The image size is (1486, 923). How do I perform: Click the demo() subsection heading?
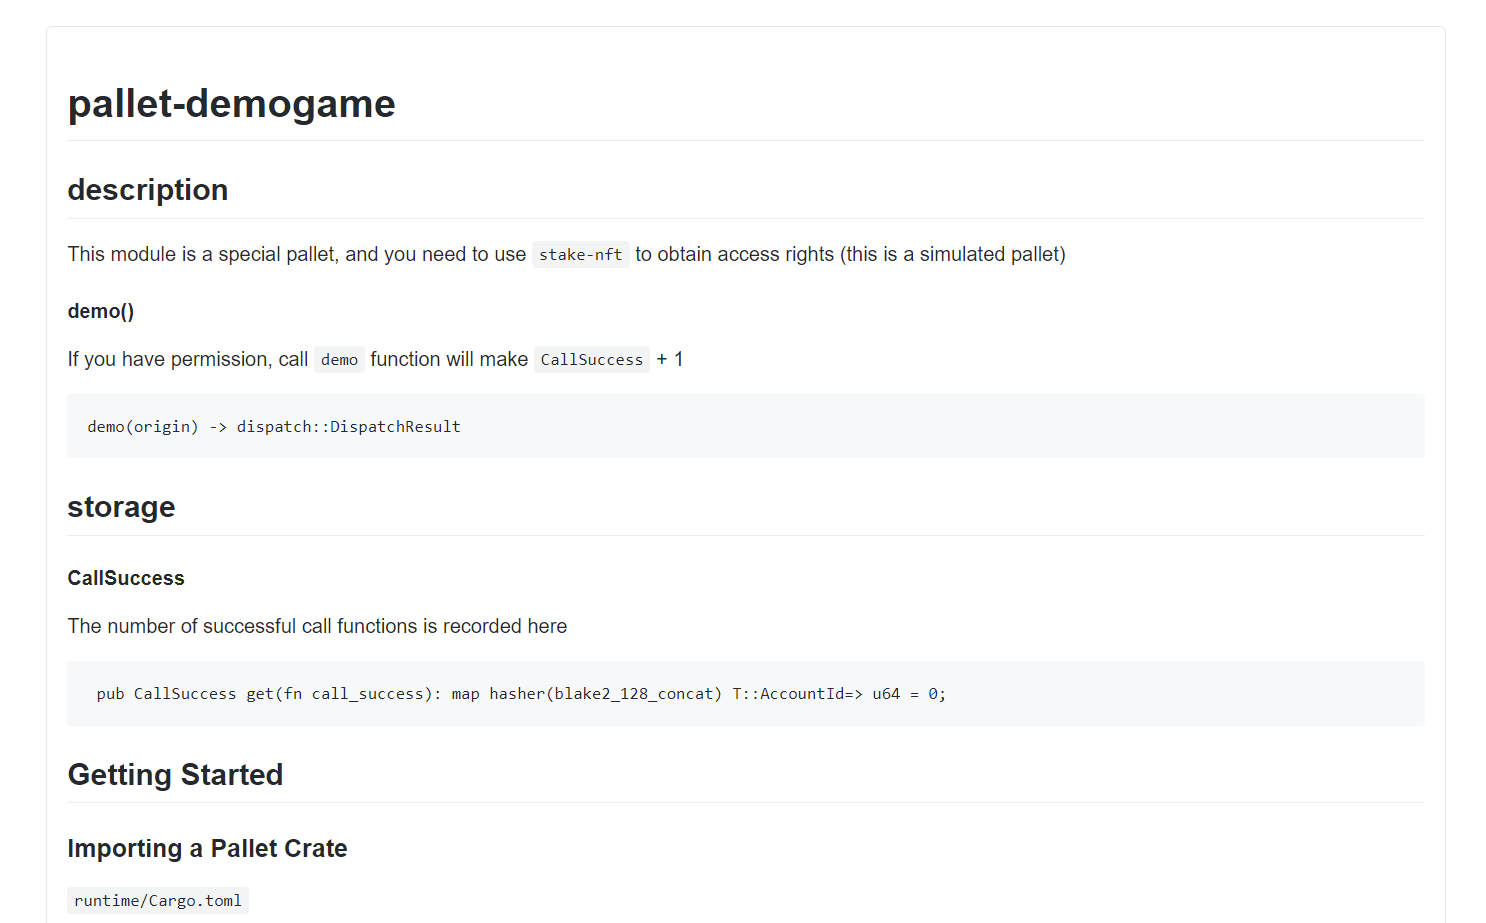(x=100, y=311)
